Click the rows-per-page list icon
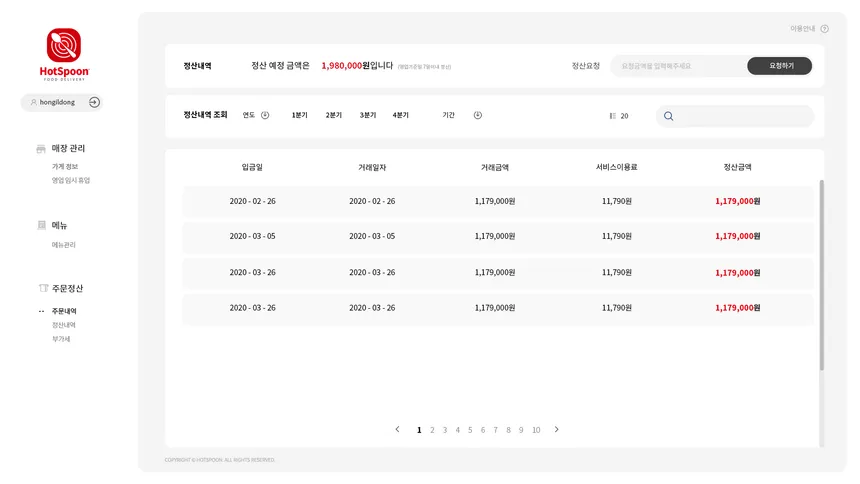The width and height of the screenshot is (860, 484). coord(613,116)
